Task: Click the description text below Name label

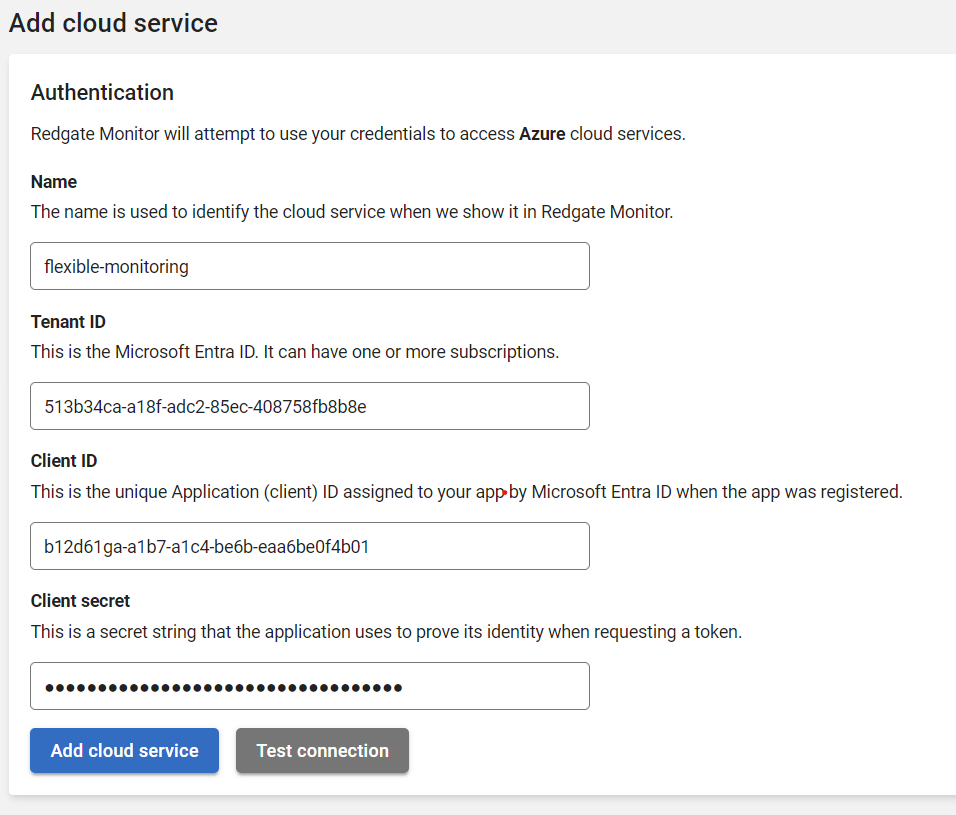Action: point(352,212)
